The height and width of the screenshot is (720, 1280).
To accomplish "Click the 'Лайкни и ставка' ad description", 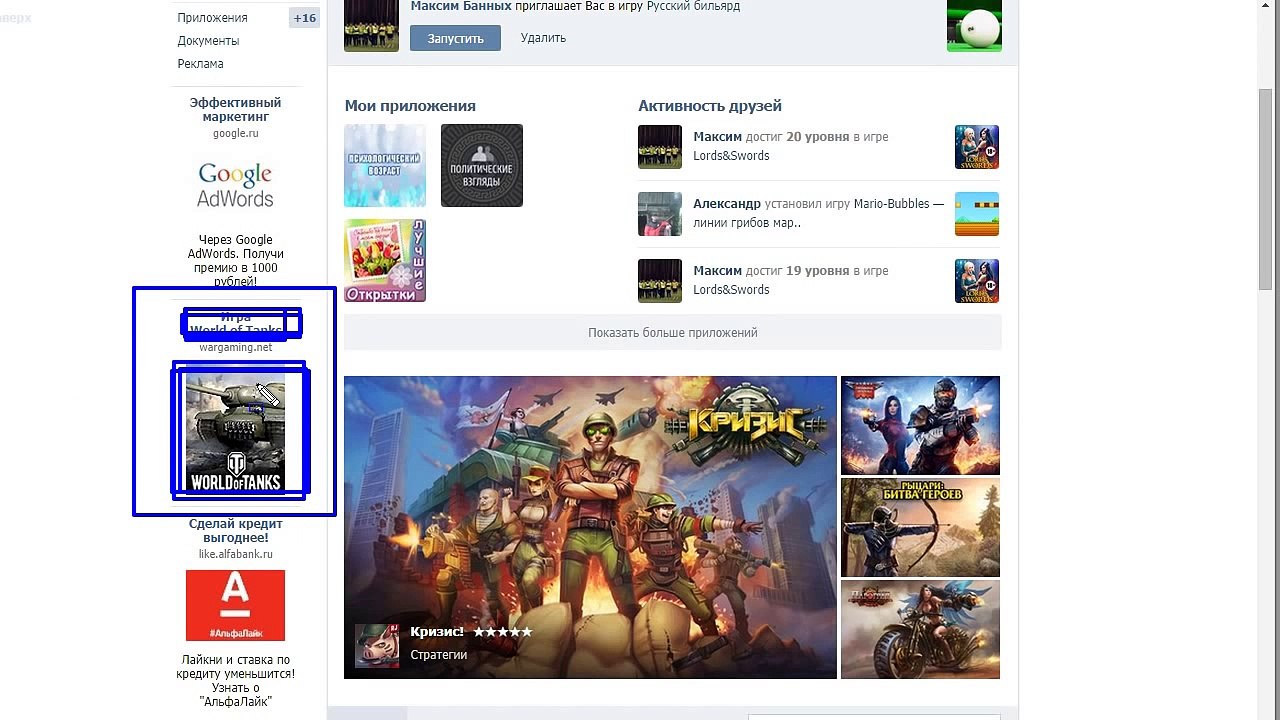I will (x=236, y=681).
